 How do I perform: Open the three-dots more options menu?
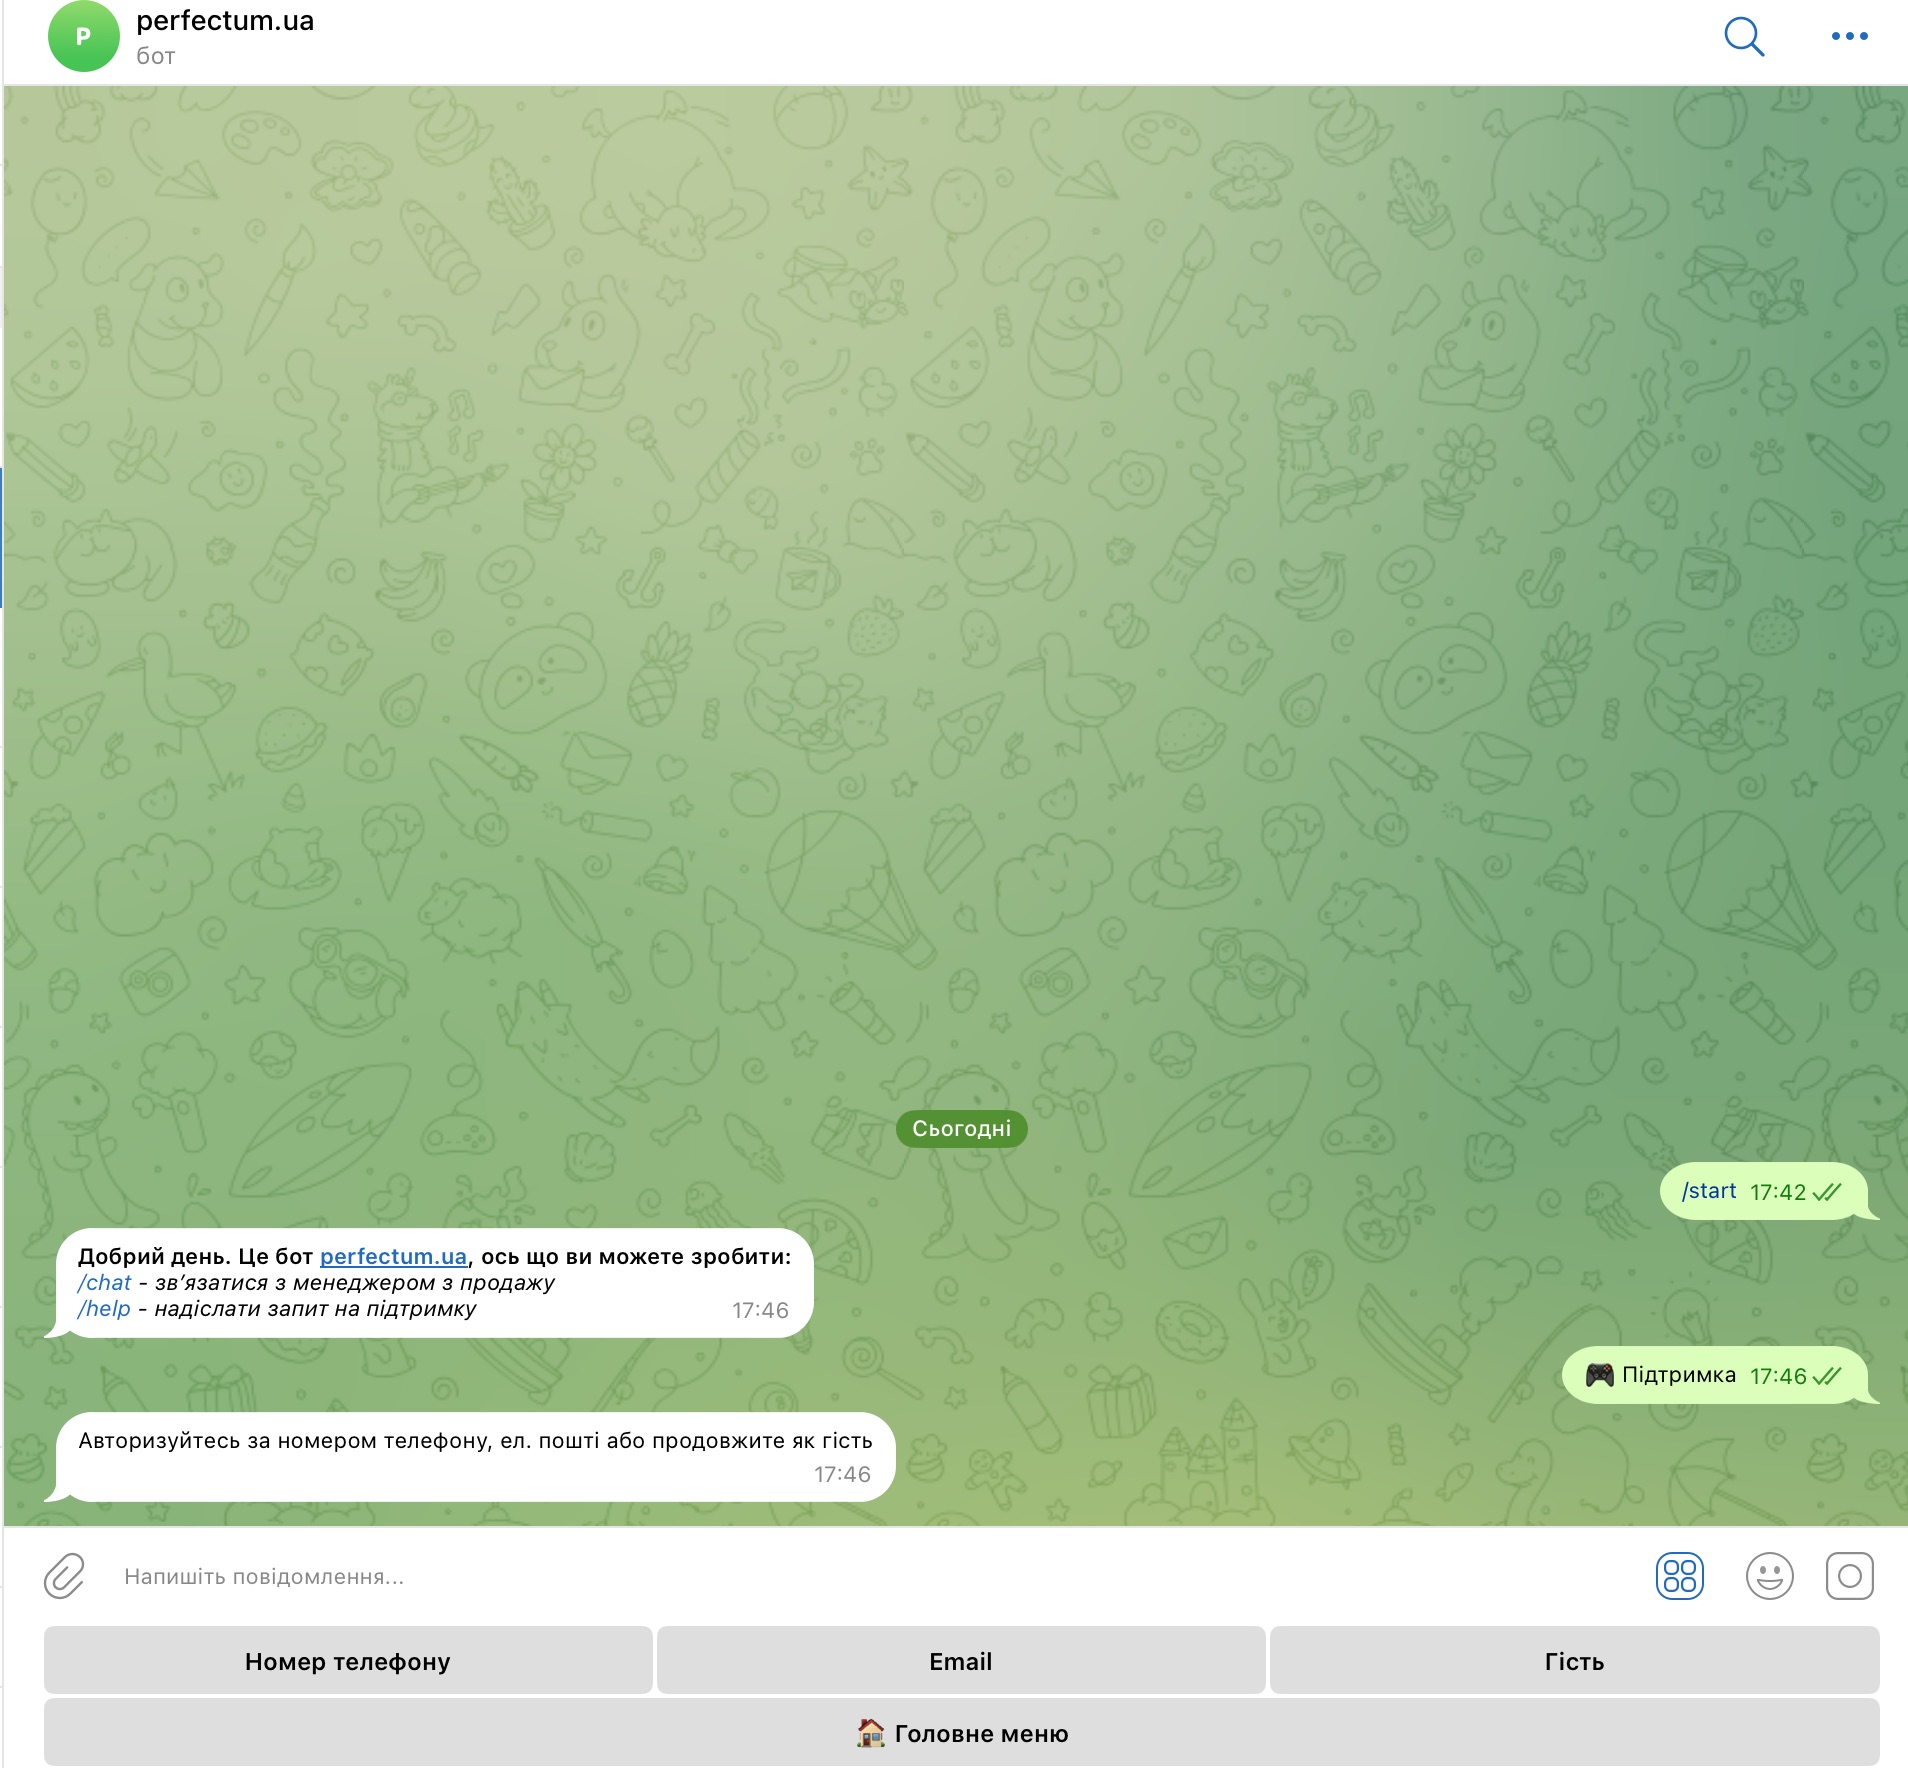(1849, 36)
